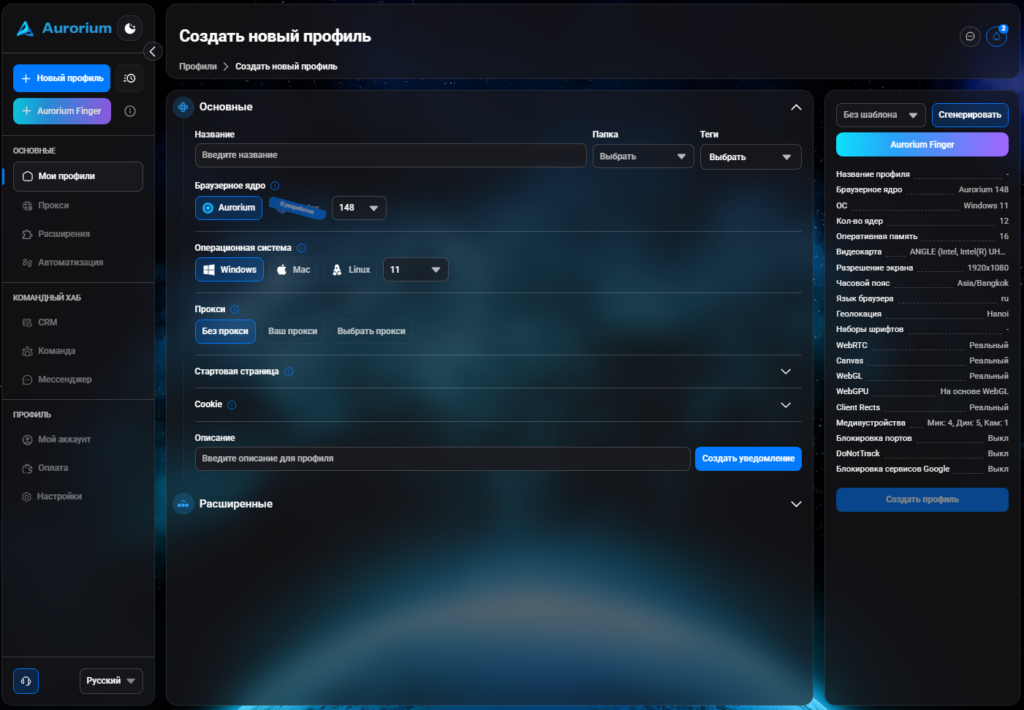Open the history list icon beside Новый профиль
The width and height of the screenshot is (1024, 710).
click(129, 78)
